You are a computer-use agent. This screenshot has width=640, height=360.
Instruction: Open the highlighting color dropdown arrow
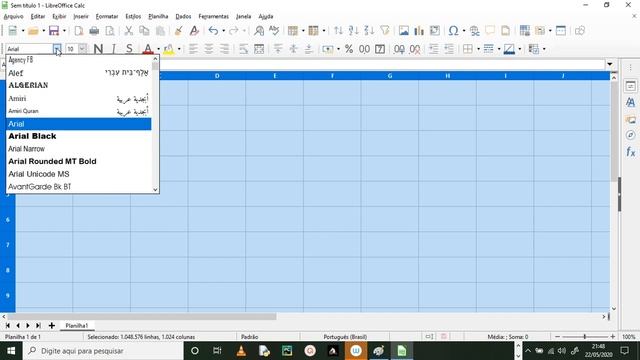pyautogui.click(x=179, y=49)
